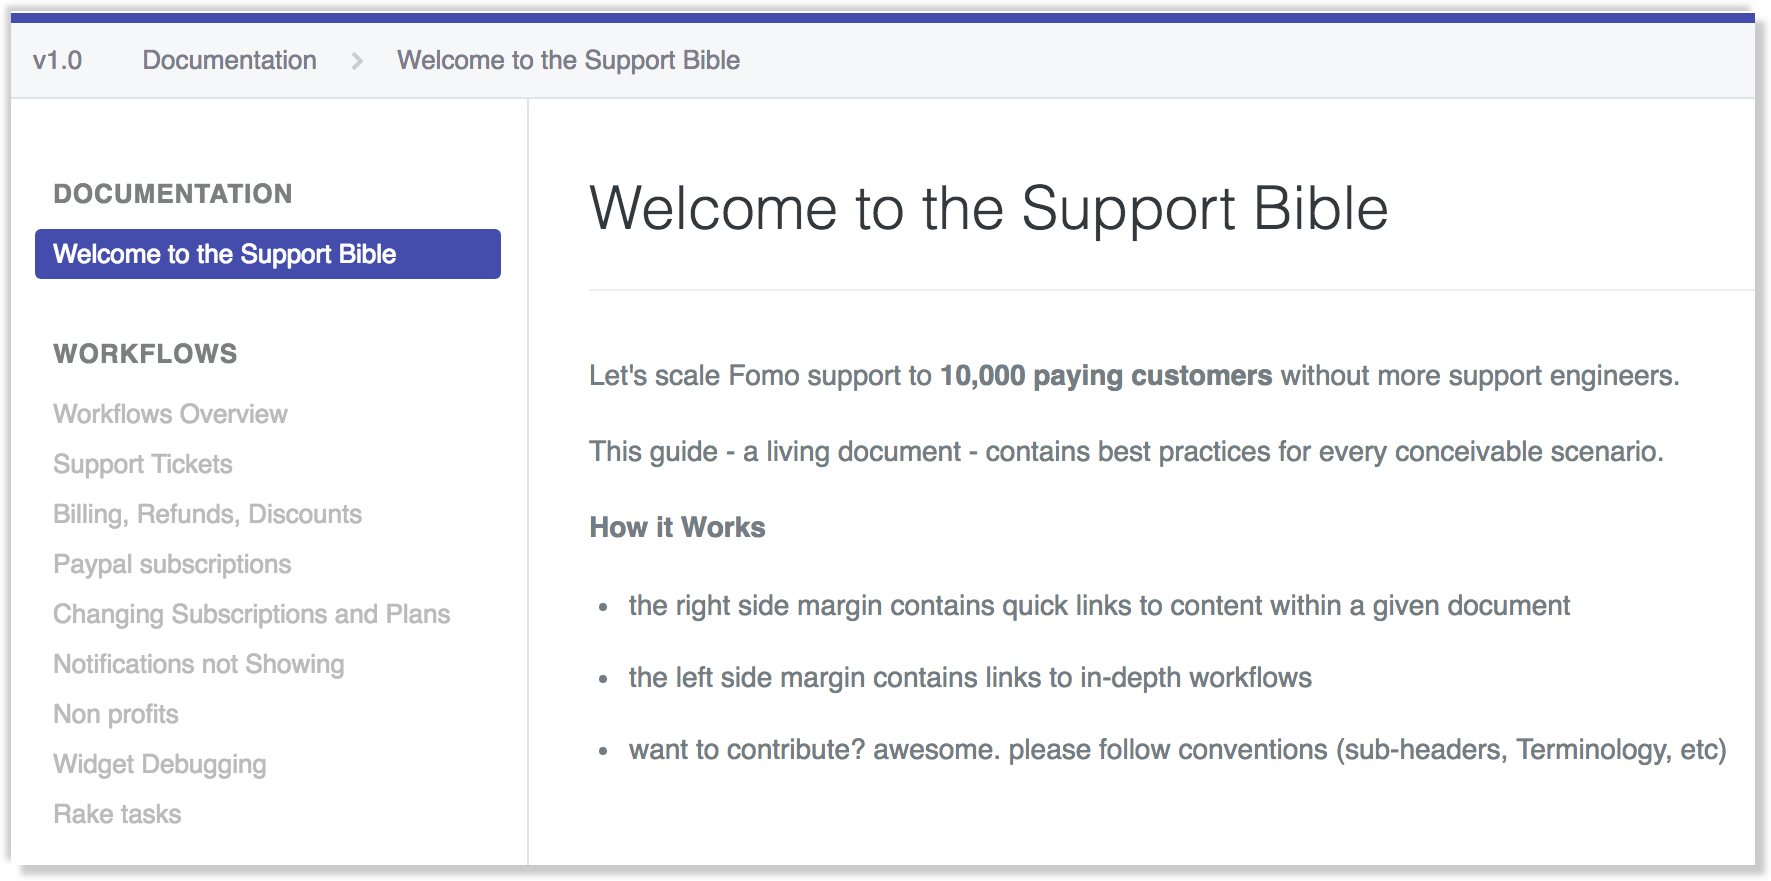The height and width of the screenshot is (881, 1771).
Task: Open the Billing, Refunds, Discounts article
Action: click(207, 514)
